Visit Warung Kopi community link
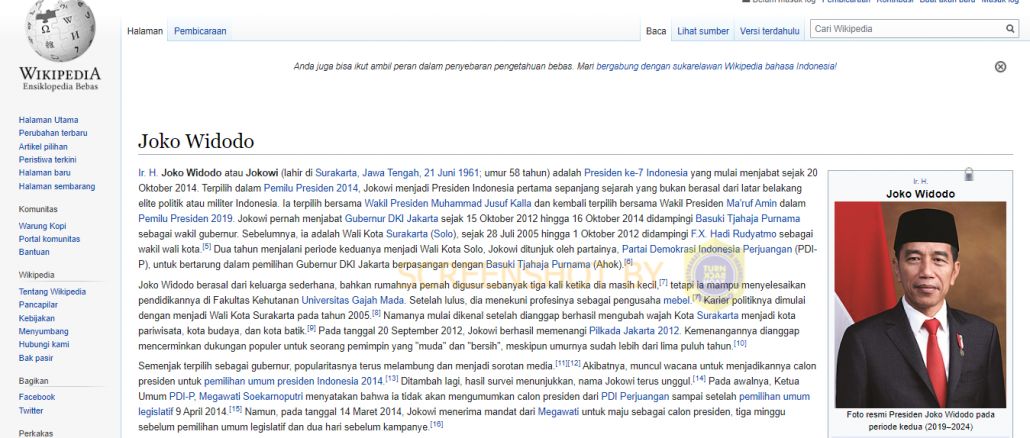 (x=42, y=226)
